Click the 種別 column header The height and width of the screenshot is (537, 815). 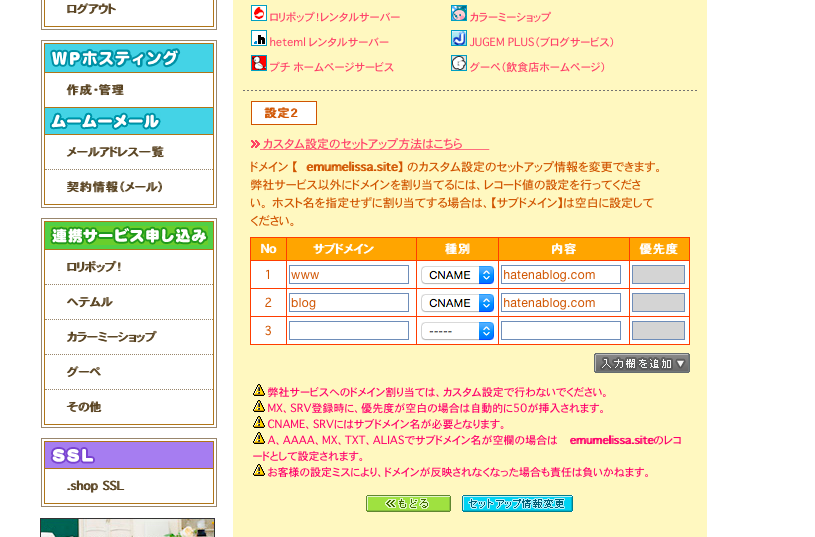[x=457, y=249]
